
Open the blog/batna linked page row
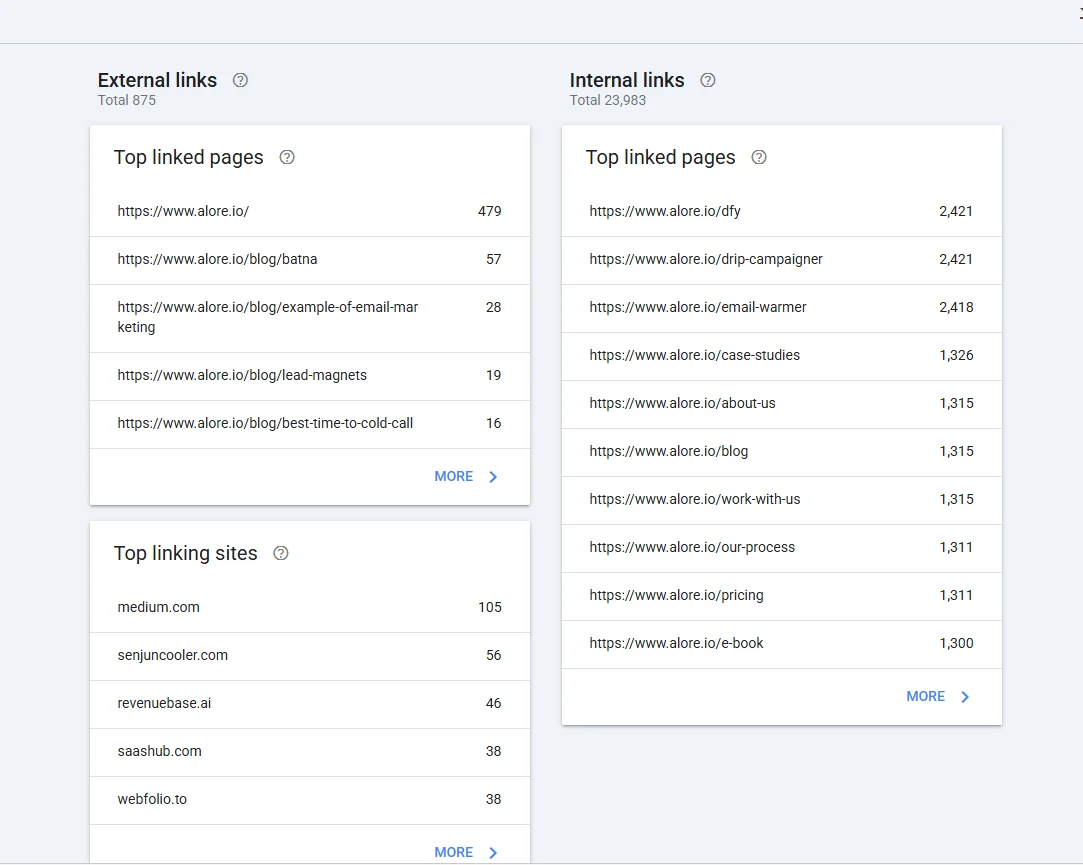point(310,260)
